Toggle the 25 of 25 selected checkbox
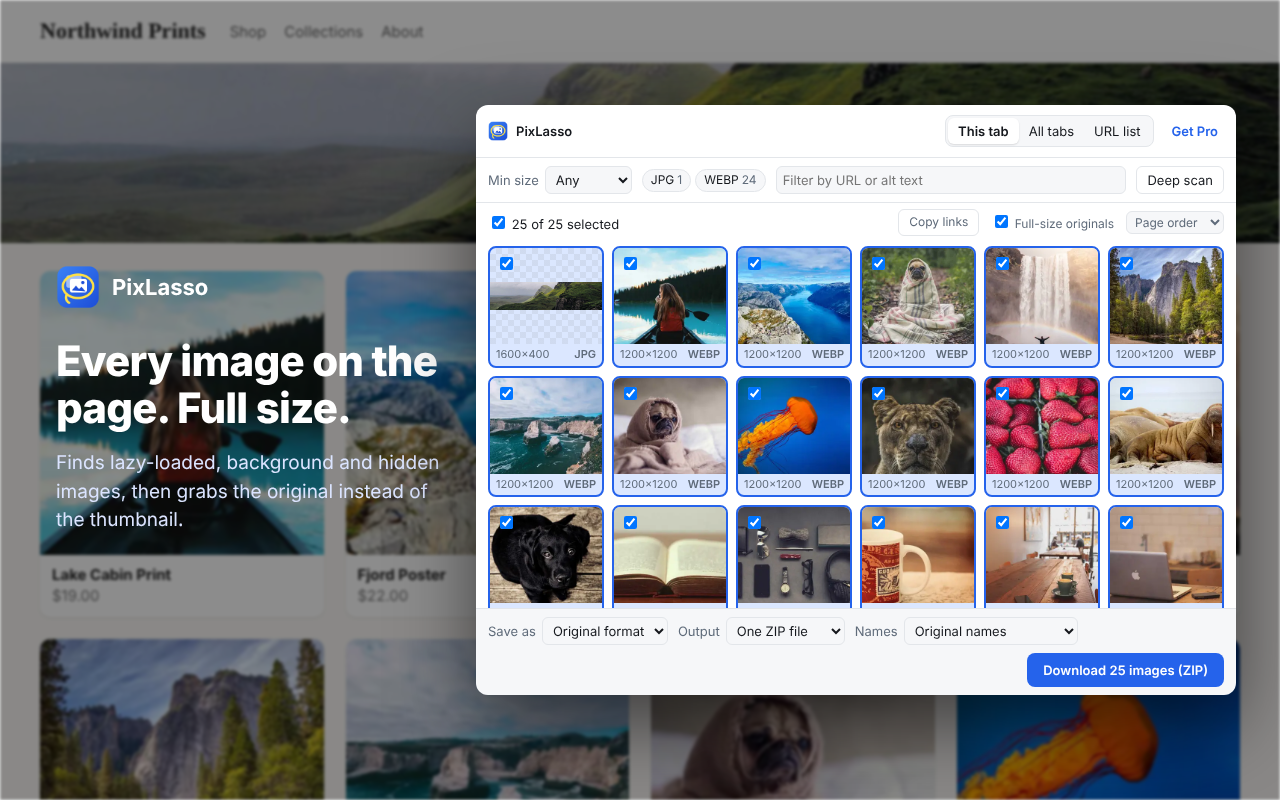Screen dimensions: 1280x800 click(x=498, y=223)
